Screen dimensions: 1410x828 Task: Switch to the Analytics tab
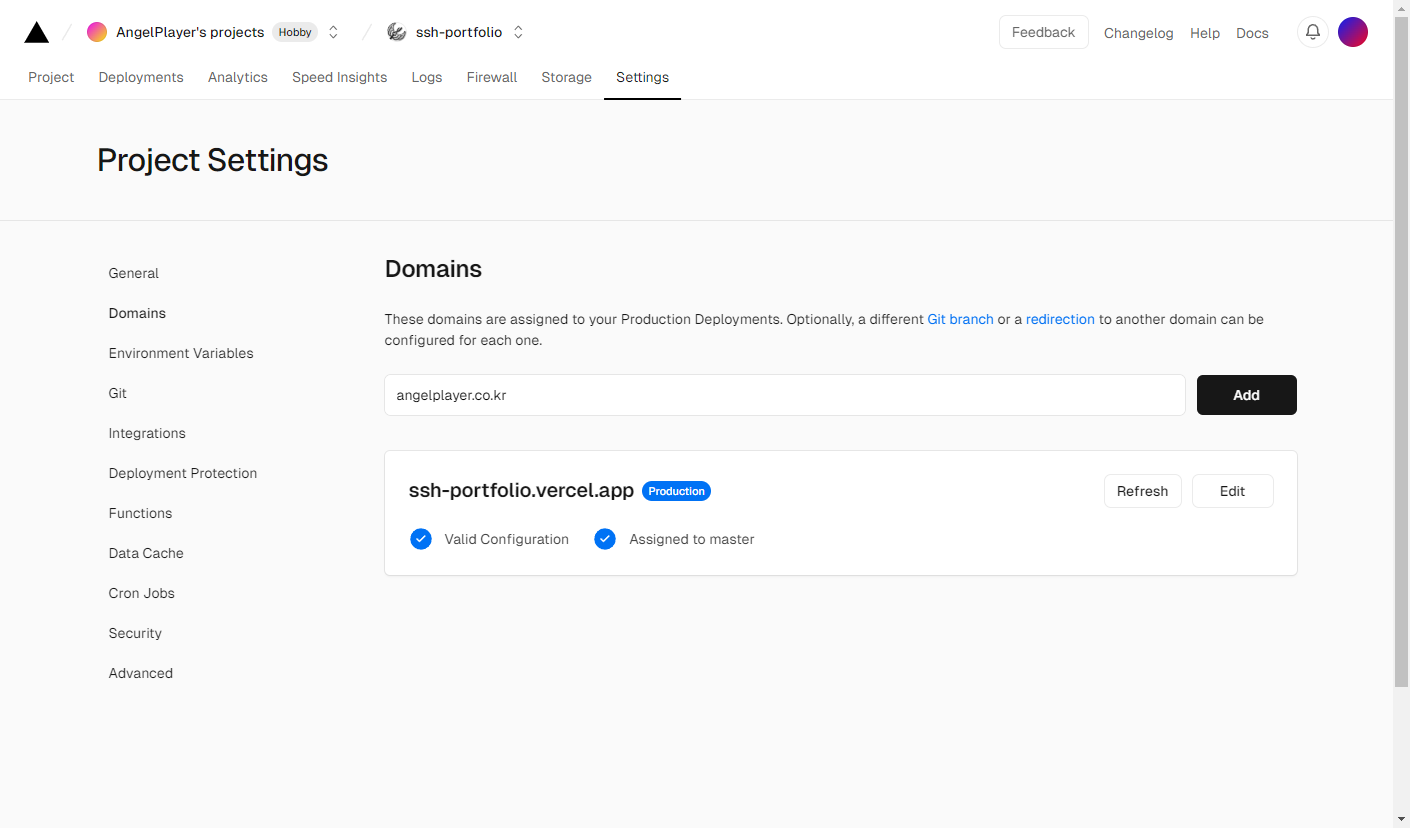[x=238, y=77]
